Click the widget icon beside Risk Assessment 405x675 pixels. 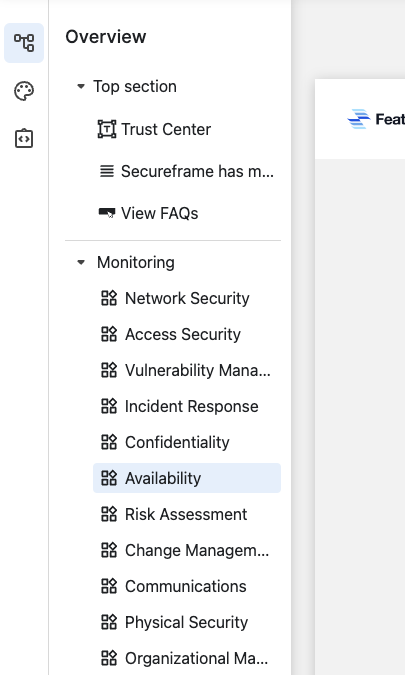click(x=109, y=514)
